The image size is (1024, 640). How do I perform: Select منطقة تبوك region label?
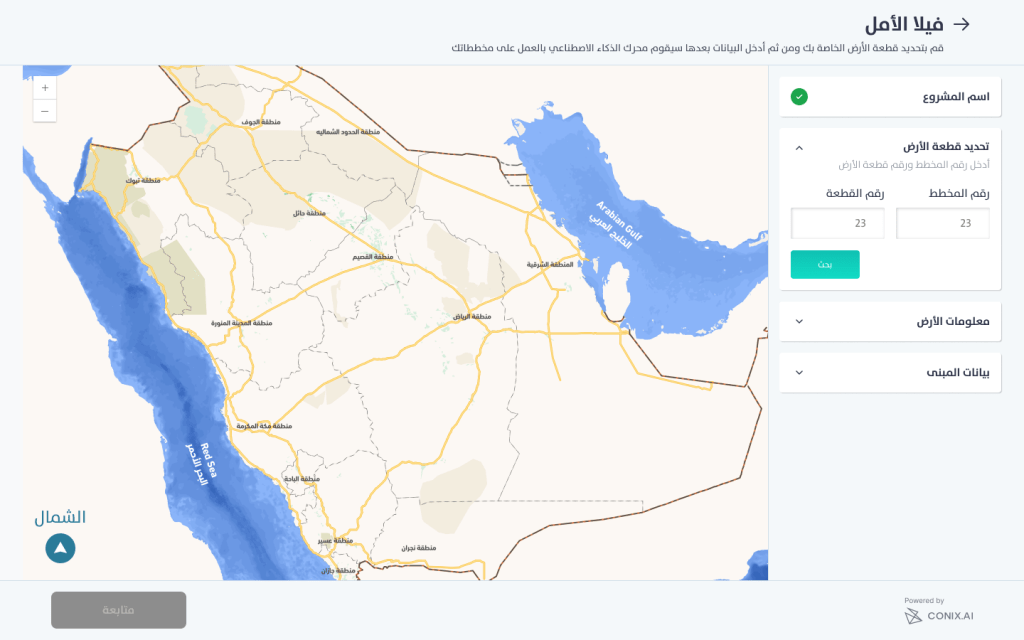142,181
